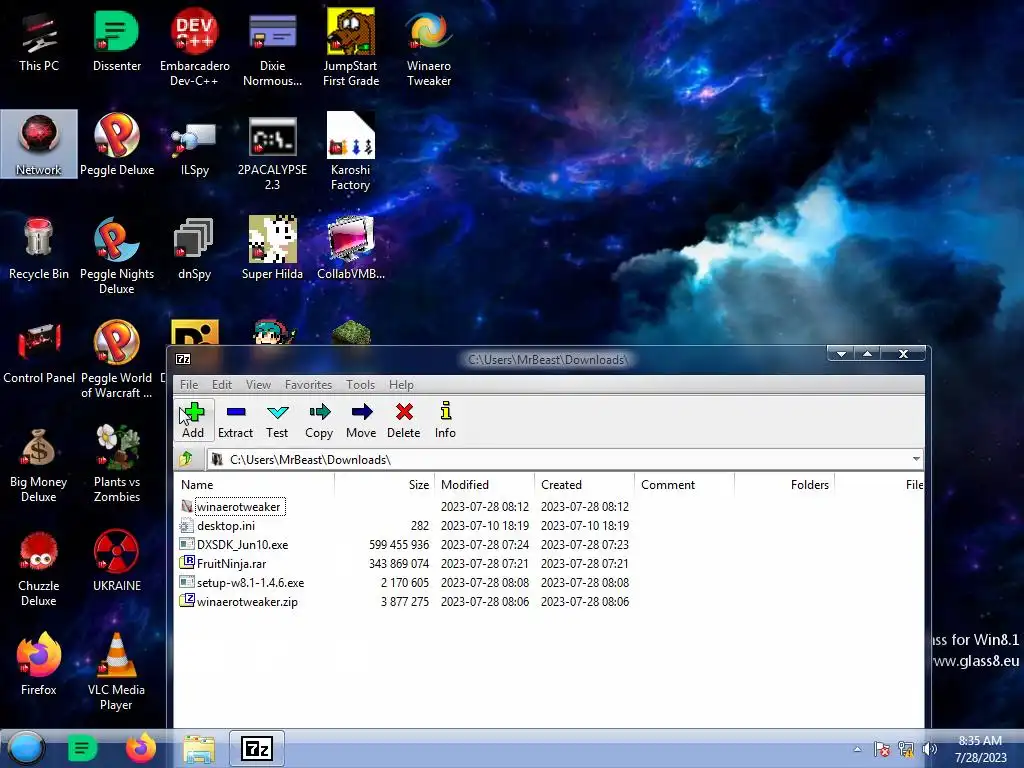Select the Peggle Deluxe desktop icon
This screenshot has height=768, width=1024.
(x=117, y=145)
